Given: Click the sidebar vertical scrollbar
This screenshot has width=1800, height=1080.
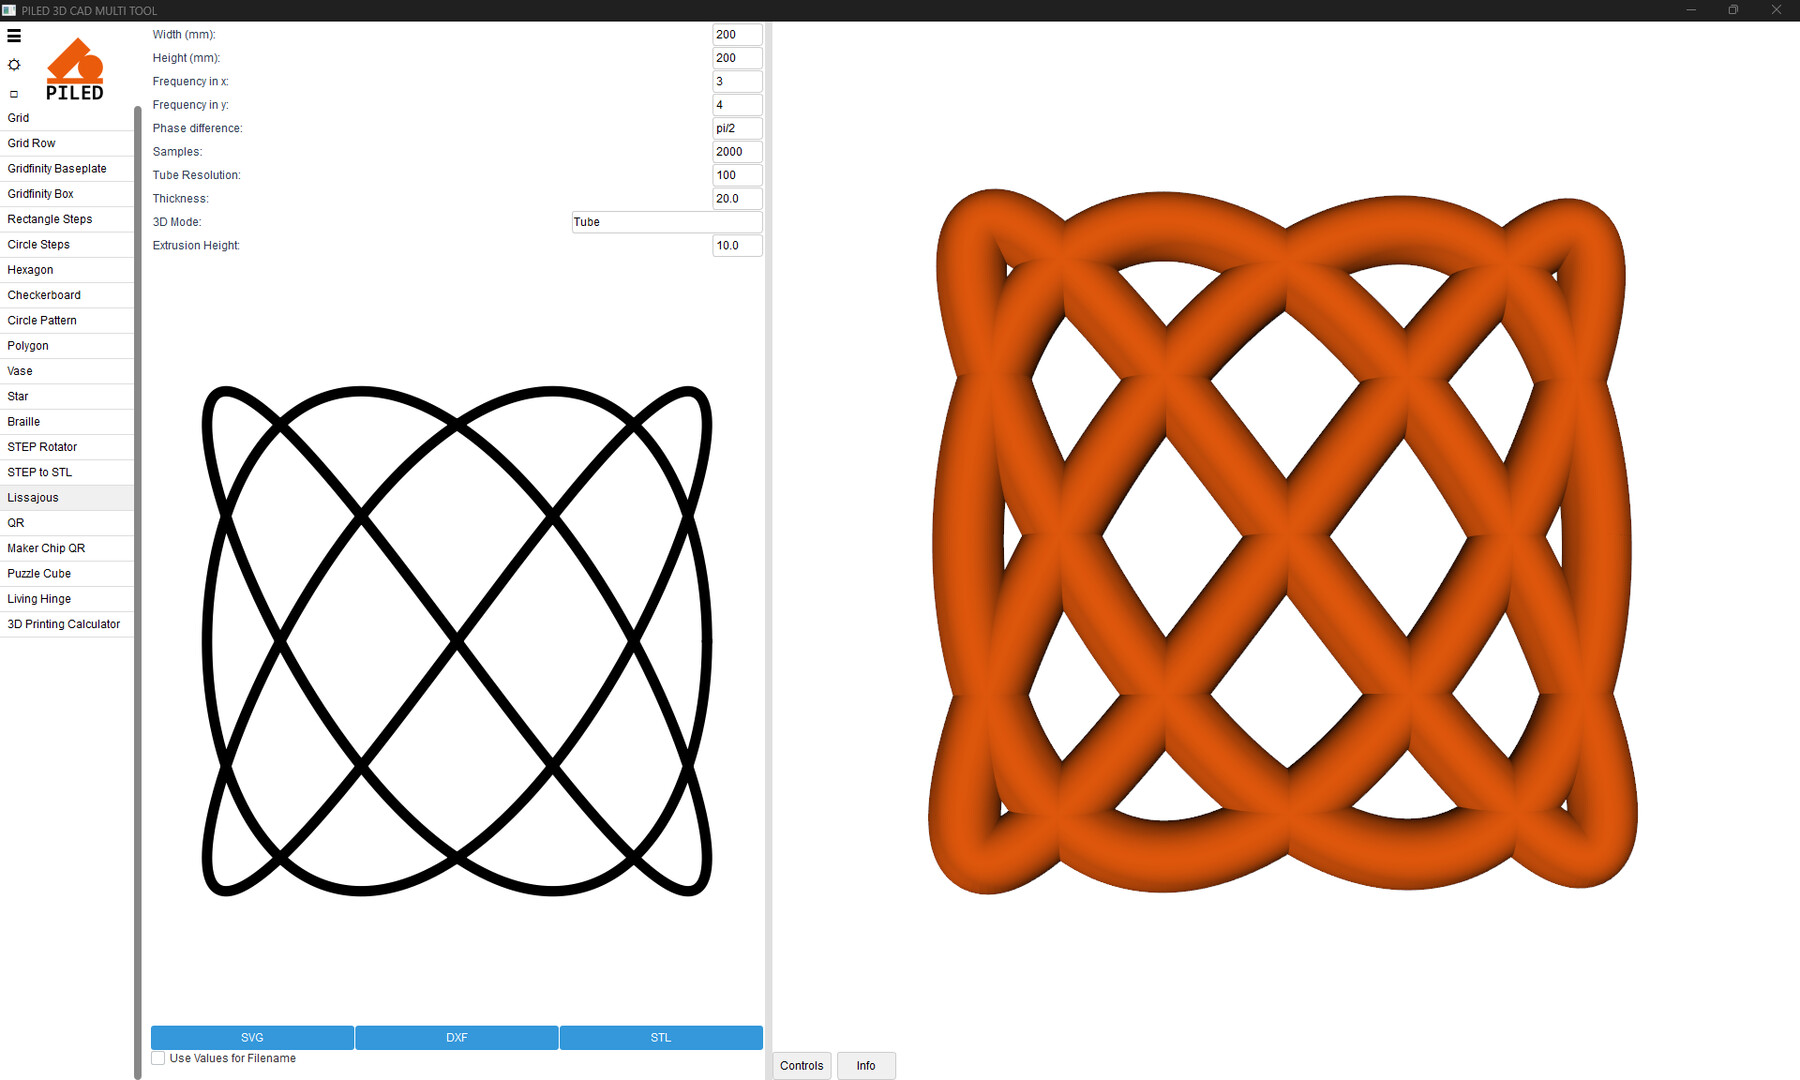Looking at the screenshot, I should click(137, 590).
